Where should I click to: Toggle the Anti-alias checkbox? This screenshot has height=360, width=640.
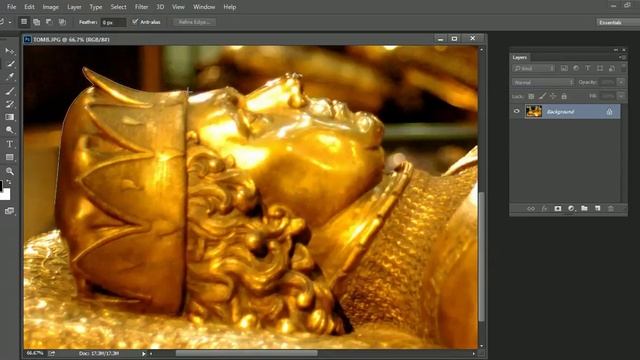135,22
